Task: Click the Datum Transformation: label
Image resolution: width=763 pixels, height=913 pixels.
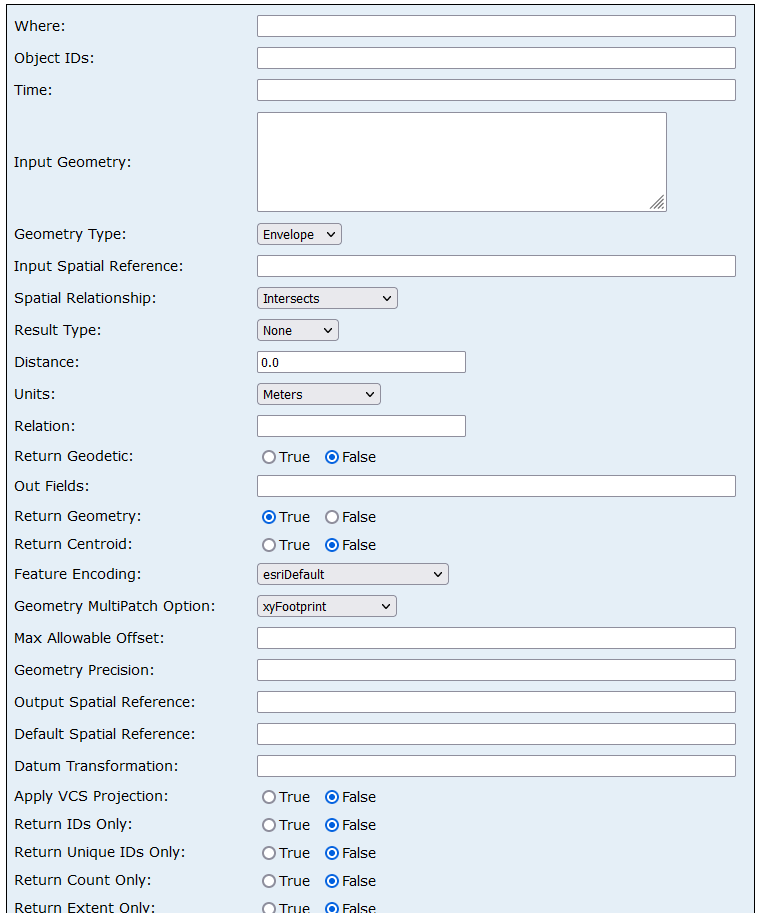Action: pyautogui.click(x=96, y=766)
